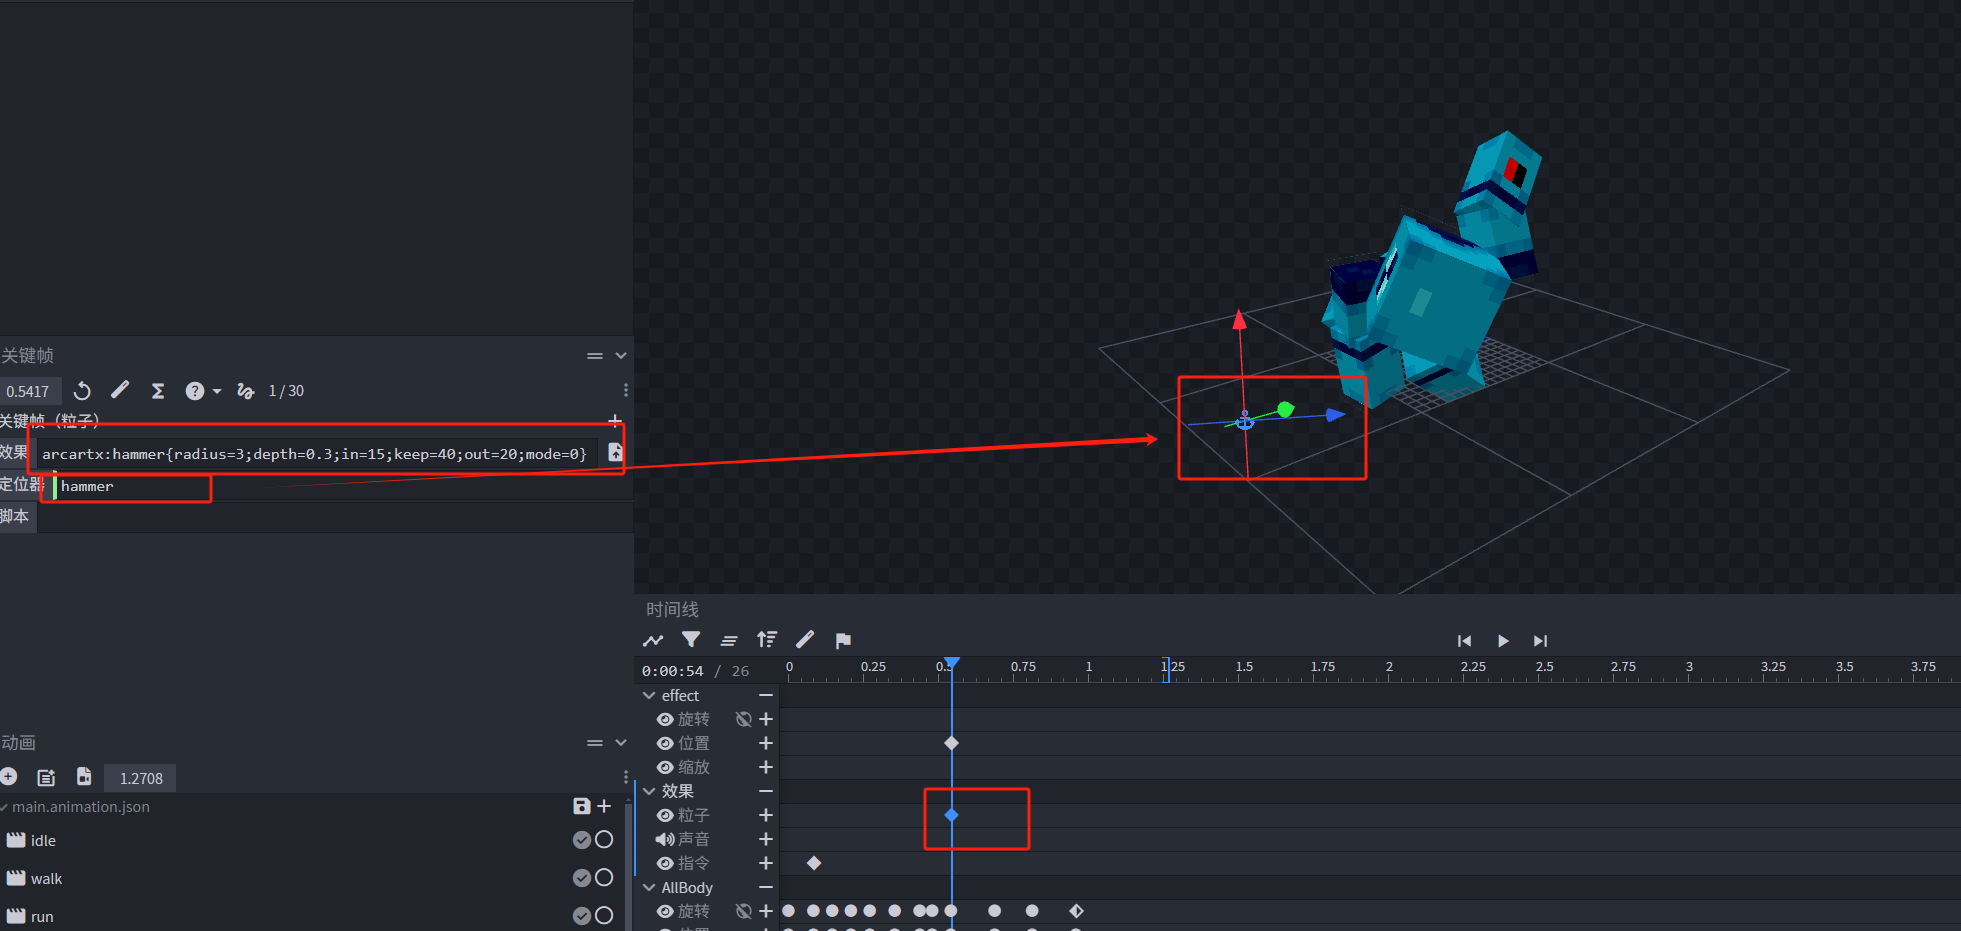Click the file upload icon beside effect field

coord(615,453)
